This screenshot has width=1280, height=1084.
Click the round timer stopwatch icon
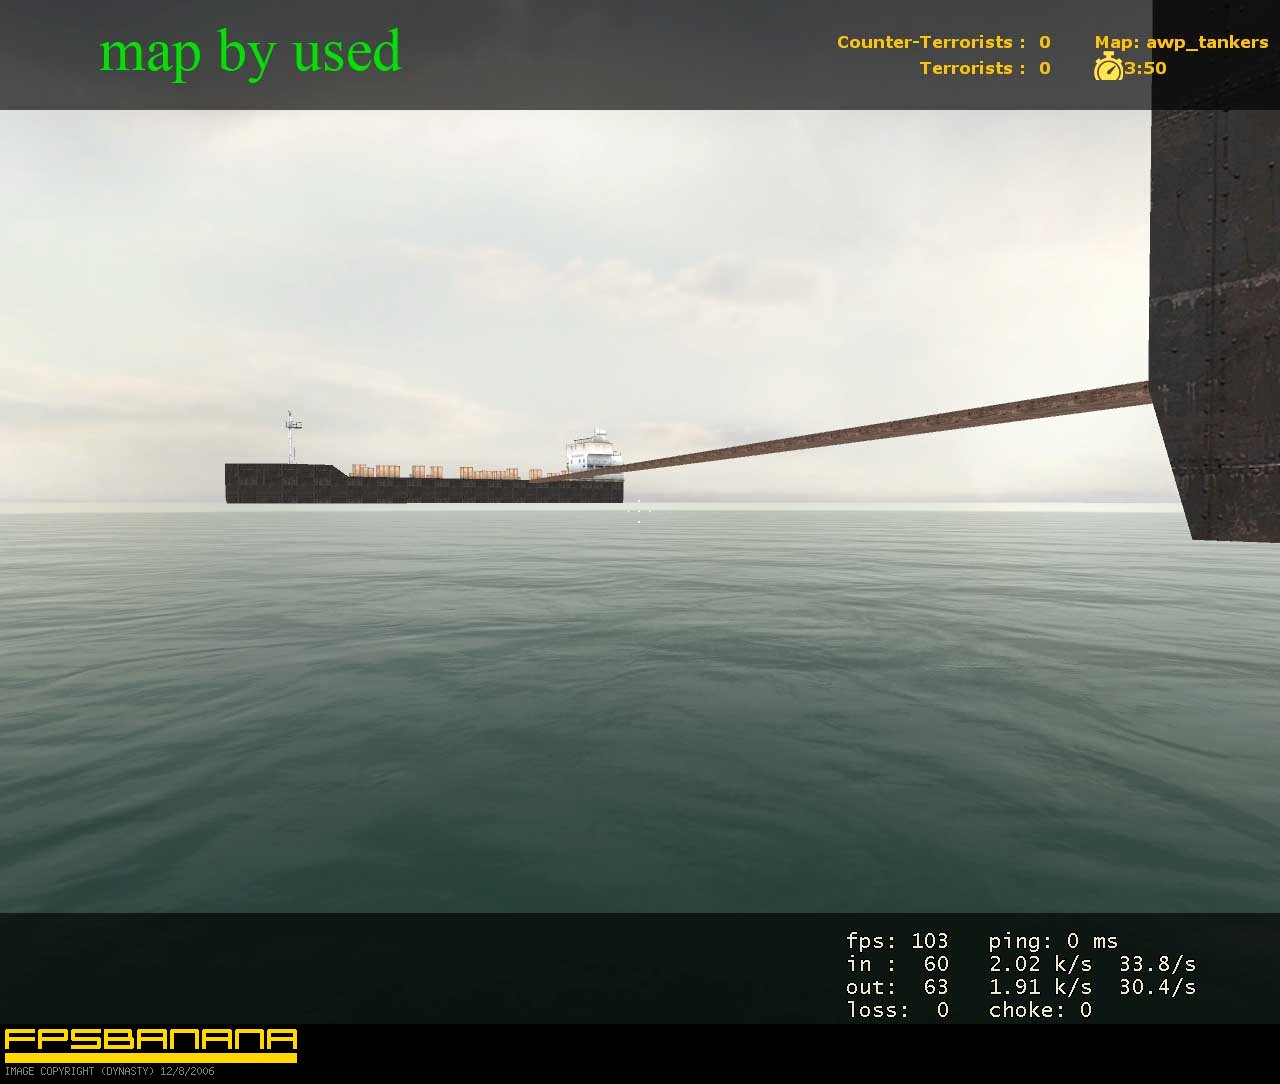click(x=1108, y=67)
